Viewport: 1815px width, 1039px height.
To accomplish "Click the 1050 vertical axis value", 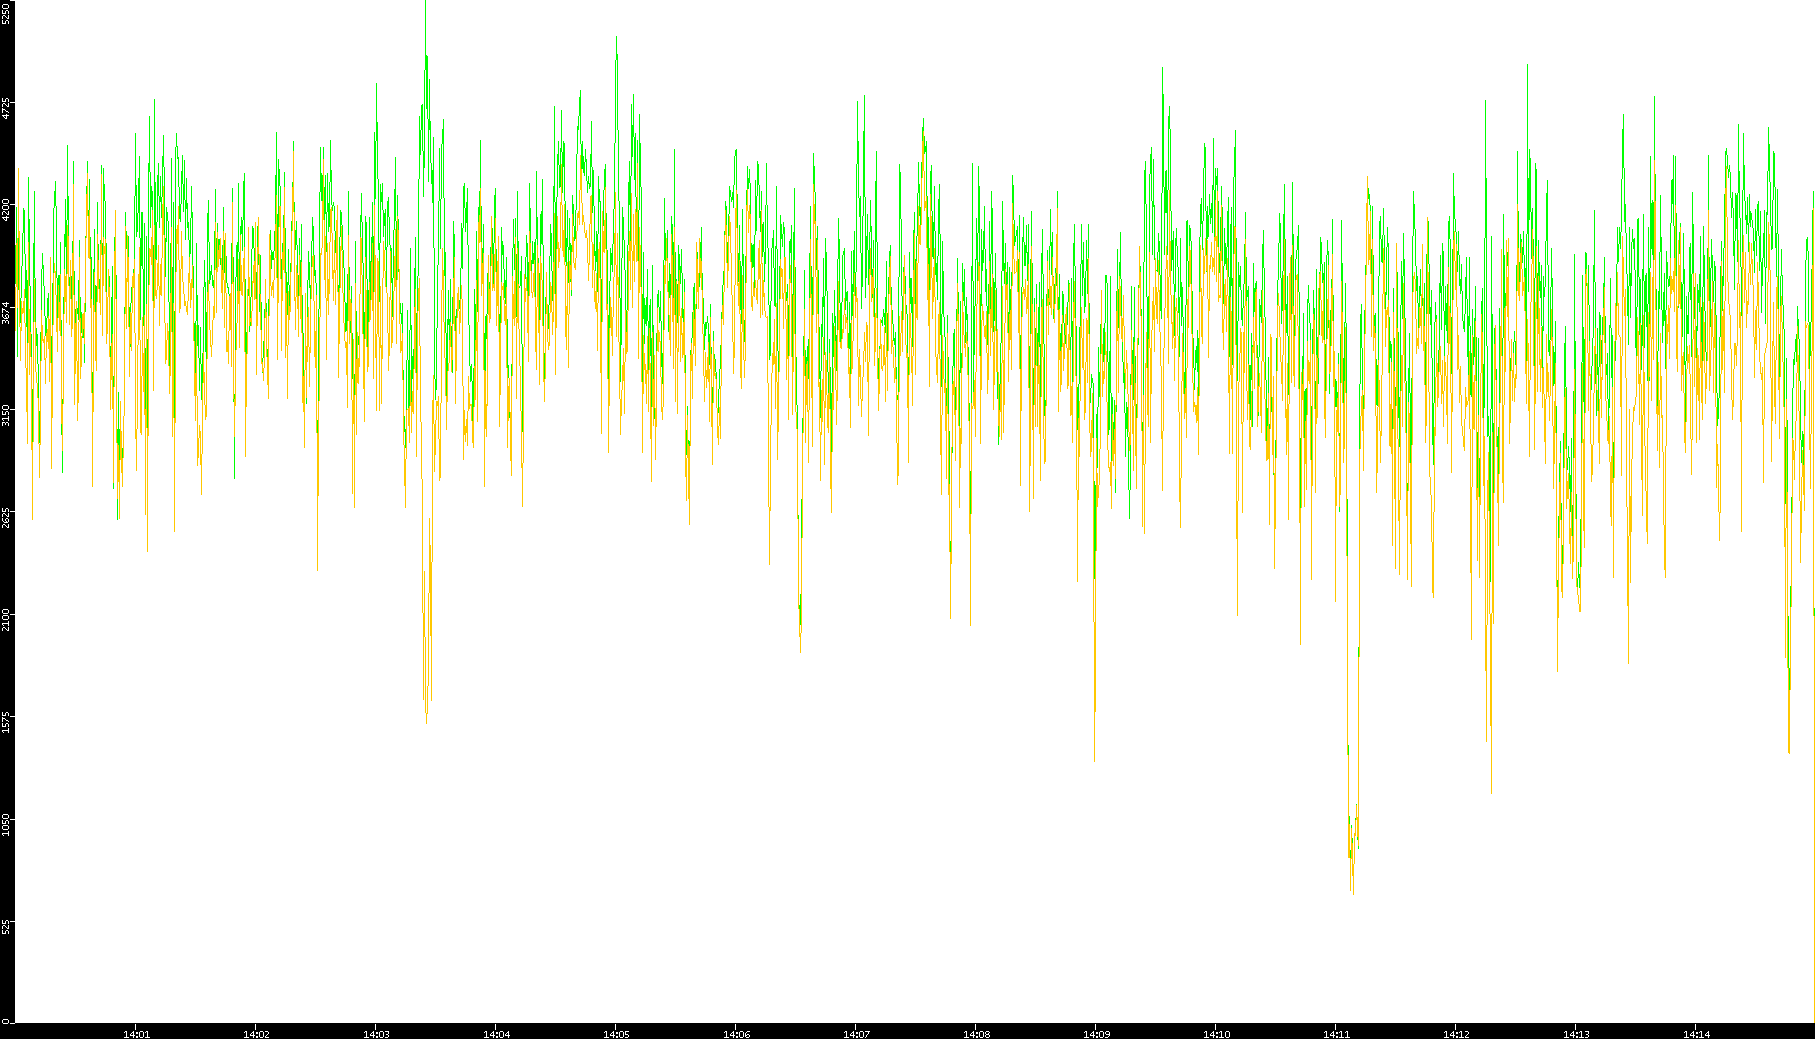I will point(6,824).
